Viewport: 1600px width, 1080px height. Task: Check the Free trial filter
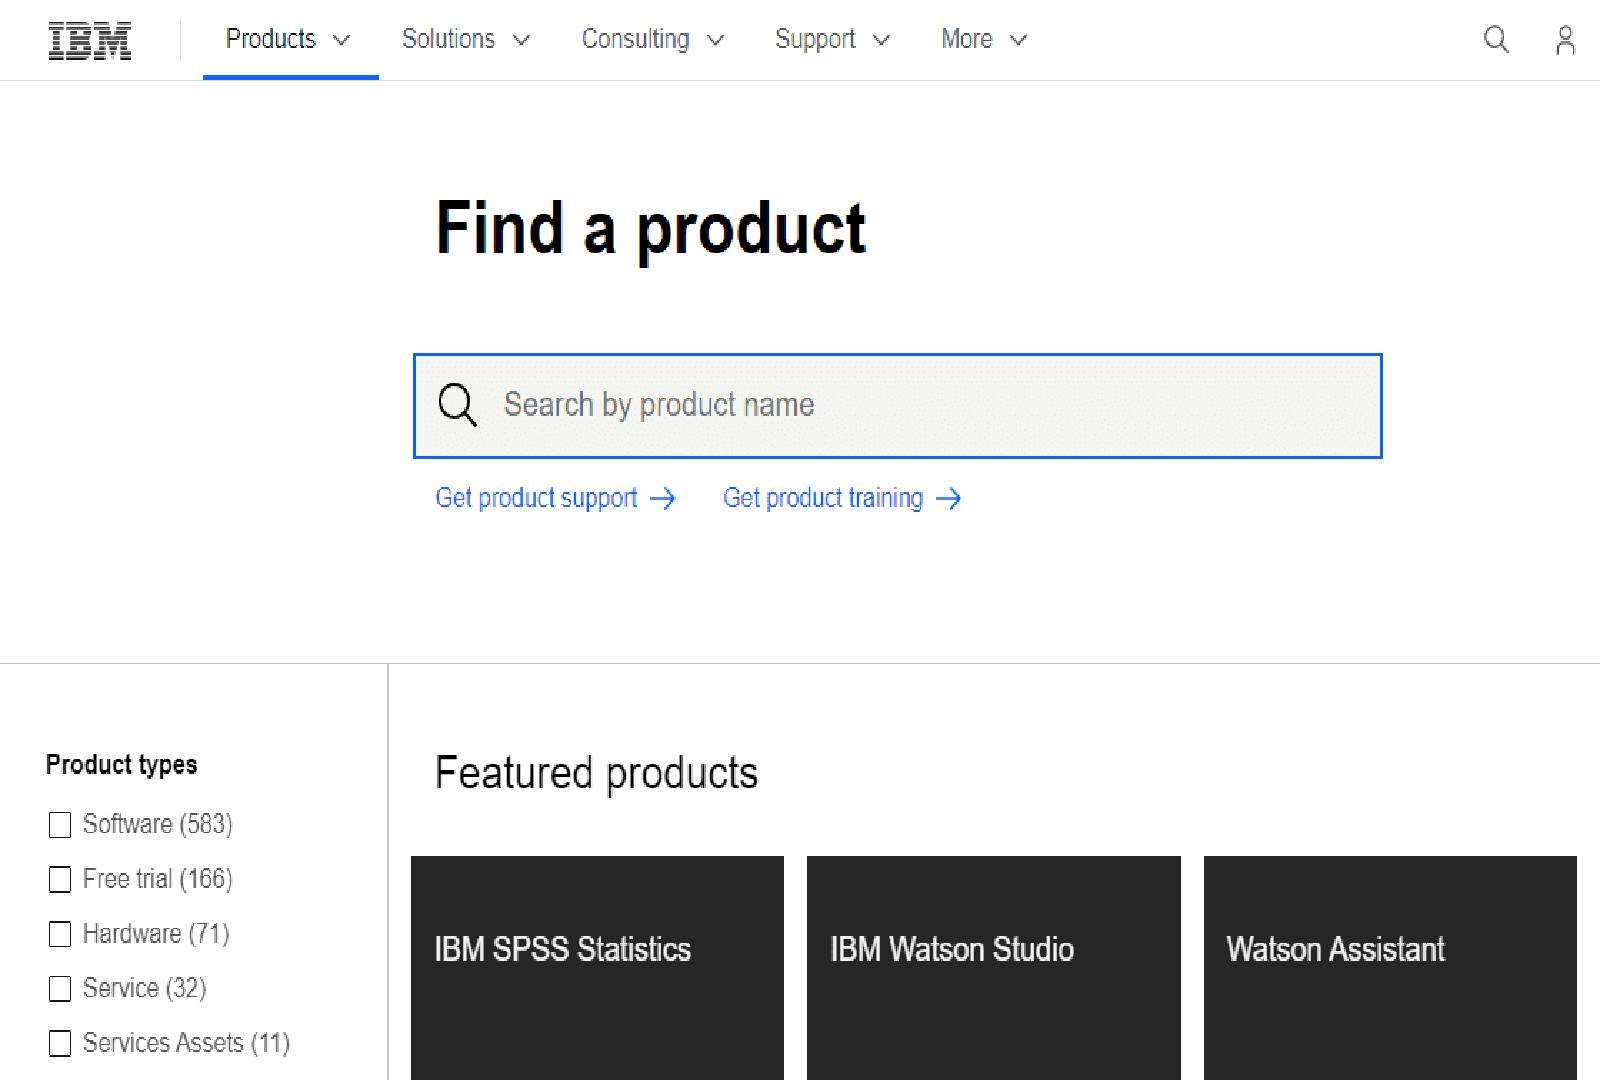tap(61, 879)
